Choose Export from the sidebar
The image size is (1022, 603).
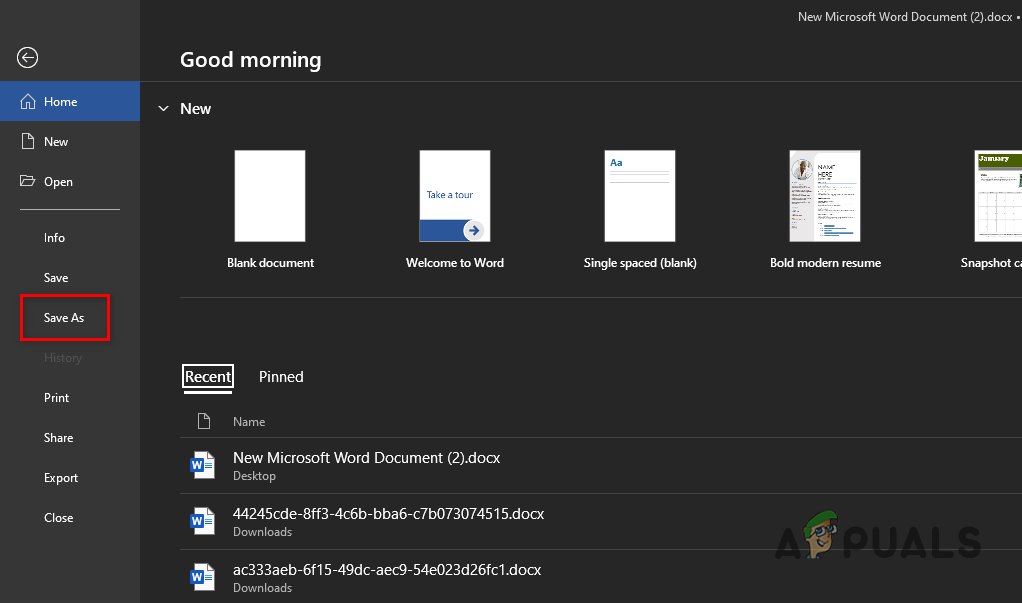[61, 478]
